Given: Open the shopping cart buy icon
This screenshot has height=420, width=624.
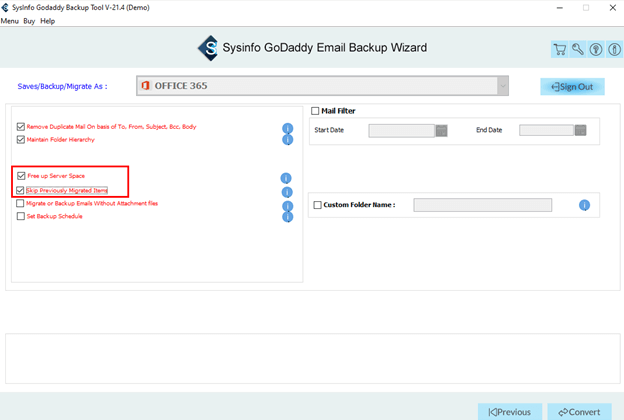Looking at the screenshot, I should click(x=560, y=49).
